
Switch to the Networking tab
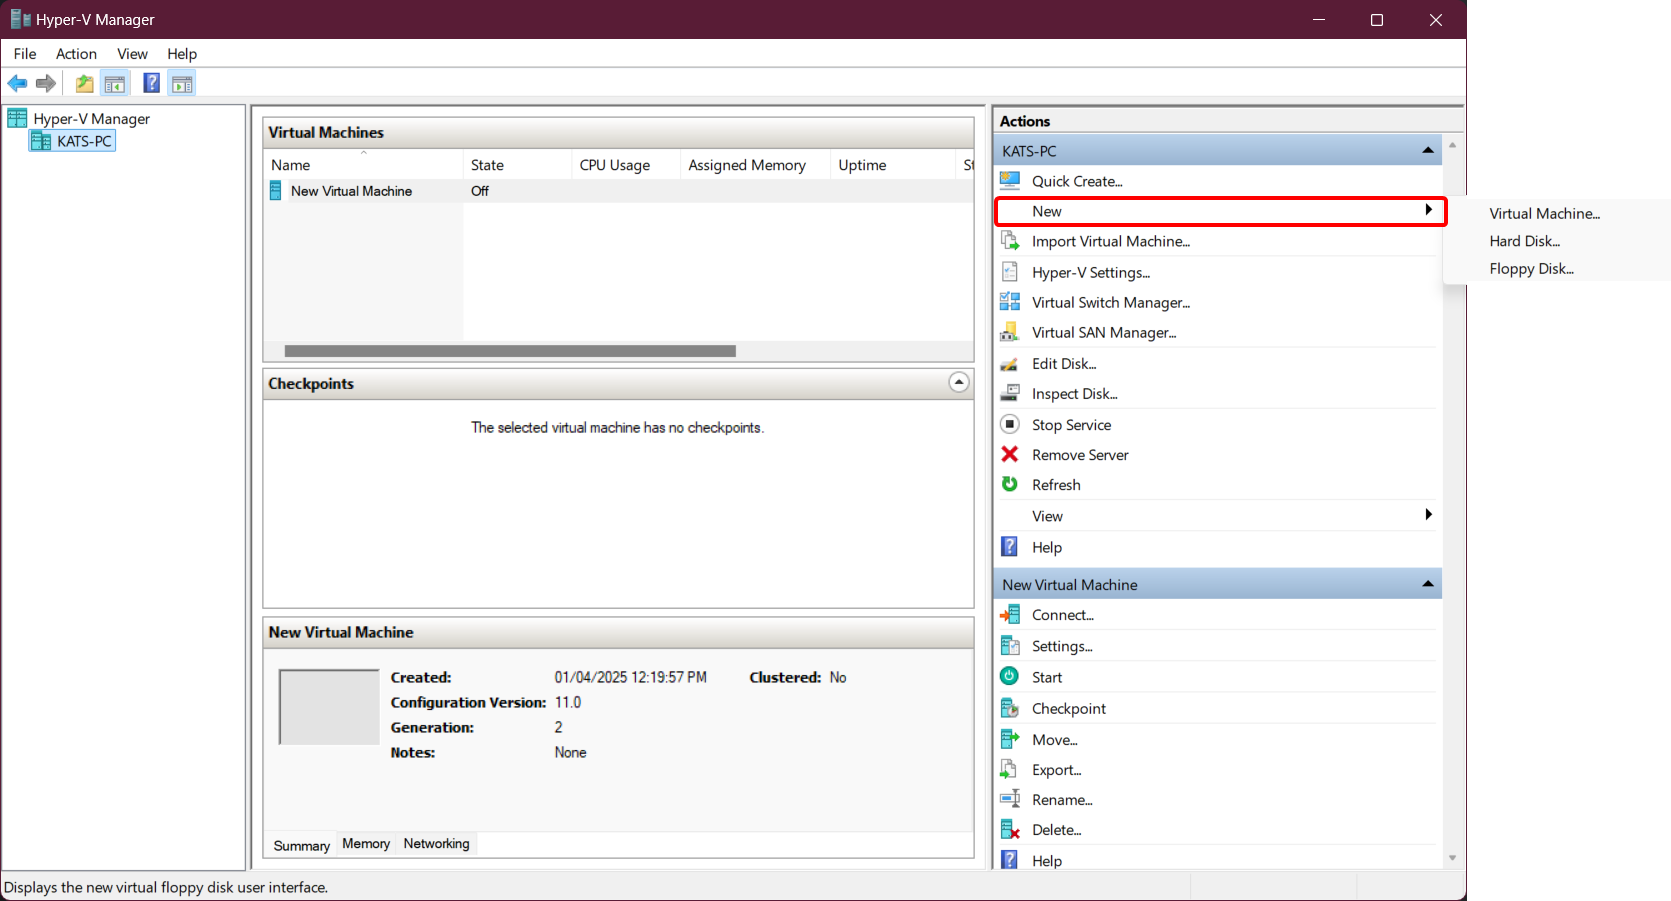[x=436, y=844]
